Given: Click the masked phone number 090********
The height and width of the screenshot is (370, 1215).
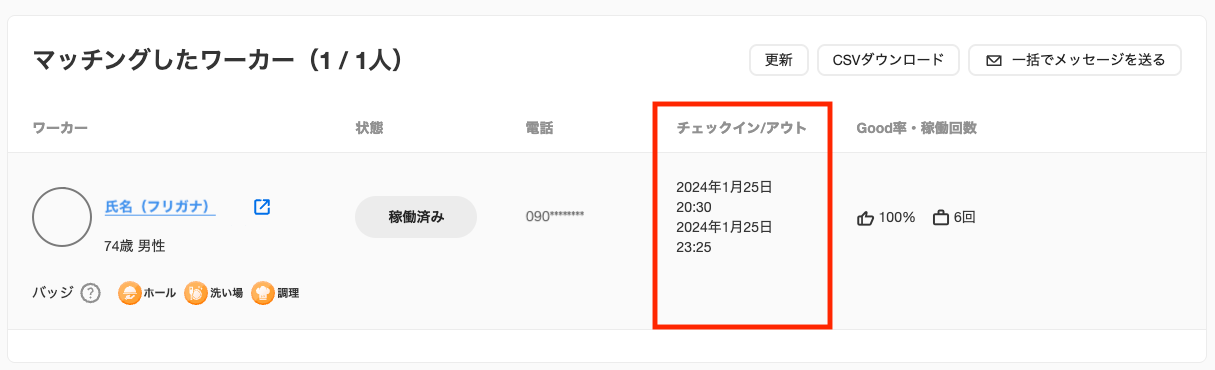Looking at the screenshot, I should click(x=555, y=216).
